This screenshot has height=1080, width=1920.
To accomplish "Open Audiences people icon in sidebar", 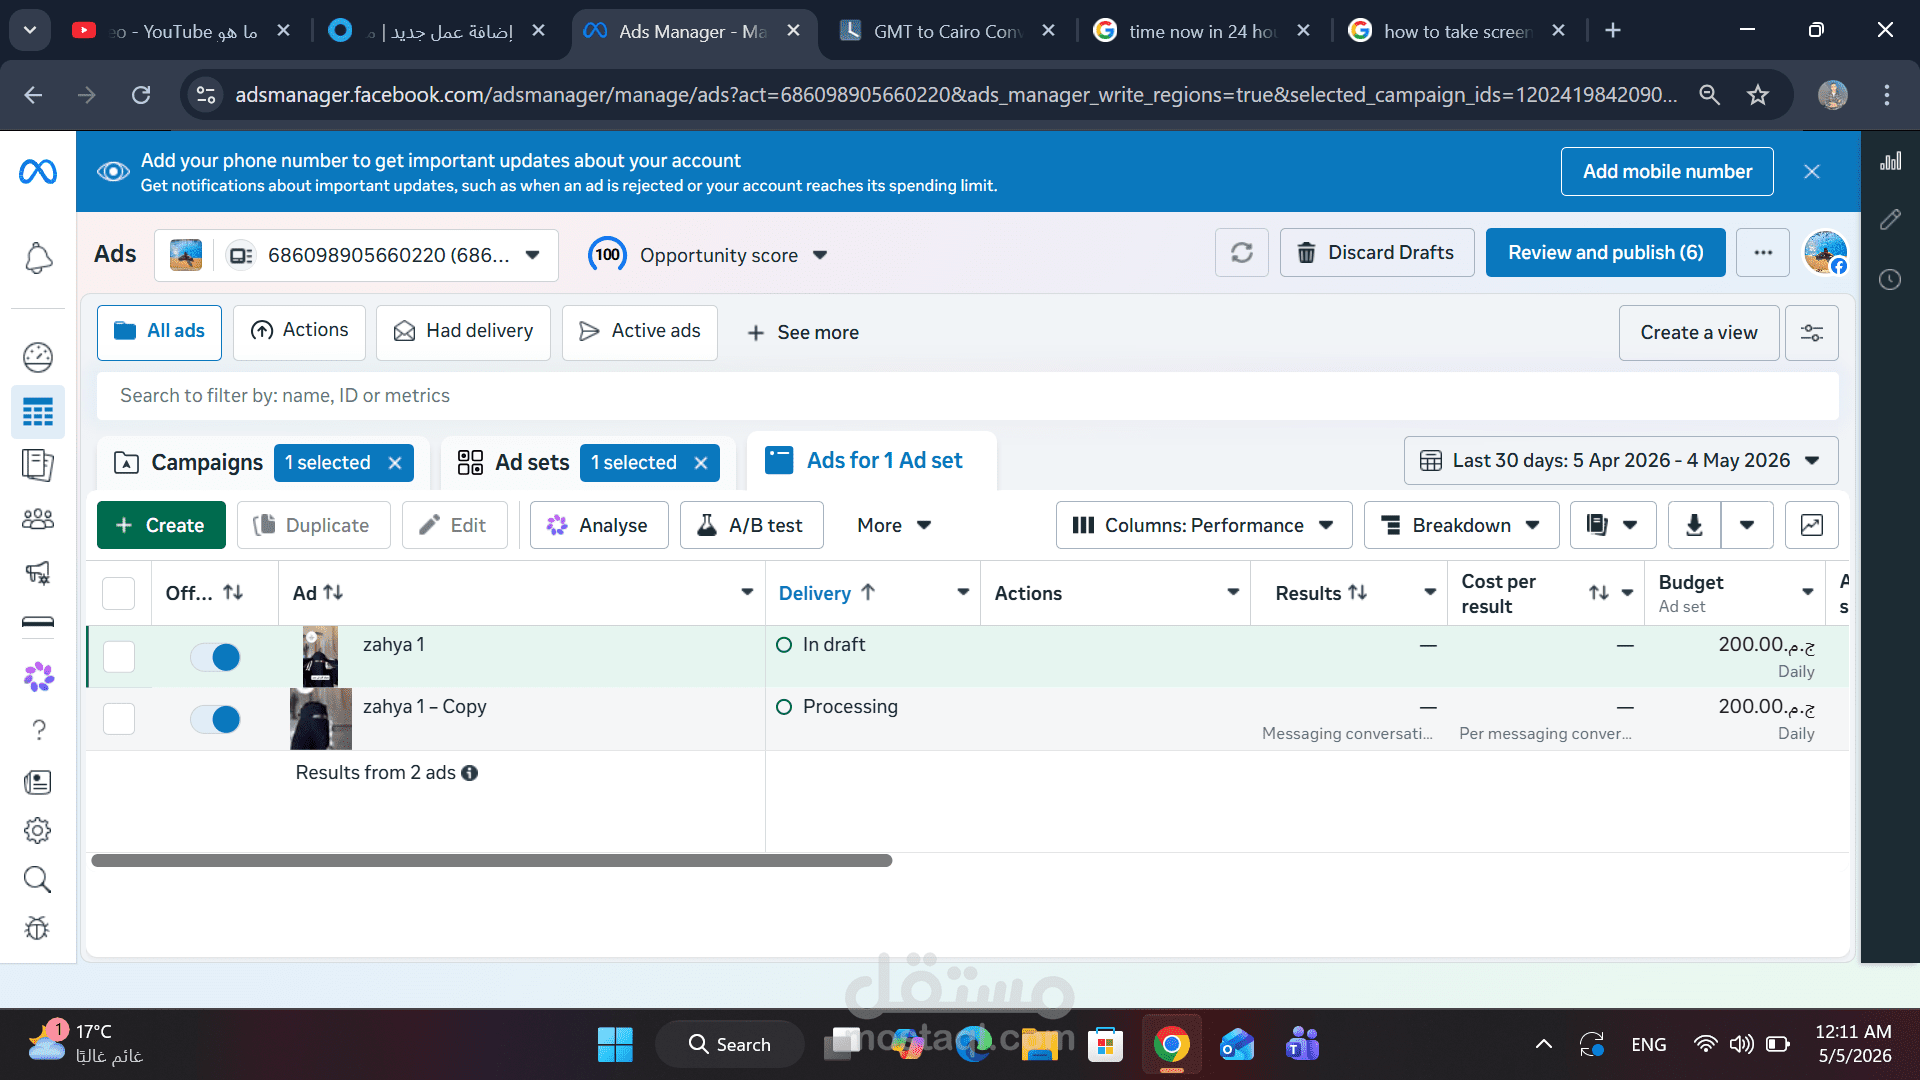I will (38, 519).
